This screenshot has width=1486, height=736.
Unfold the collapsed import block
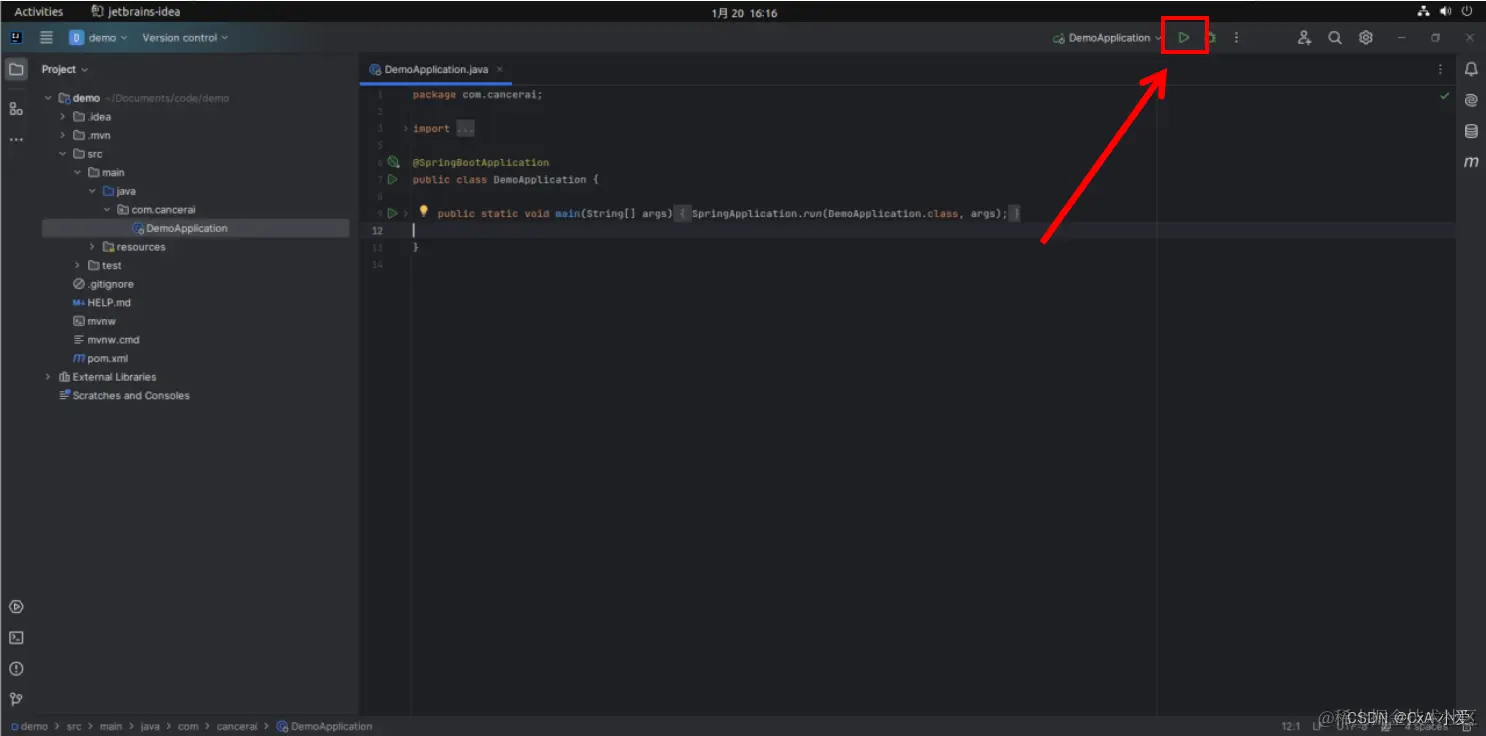pyautogui.click(x=405, y=129)
